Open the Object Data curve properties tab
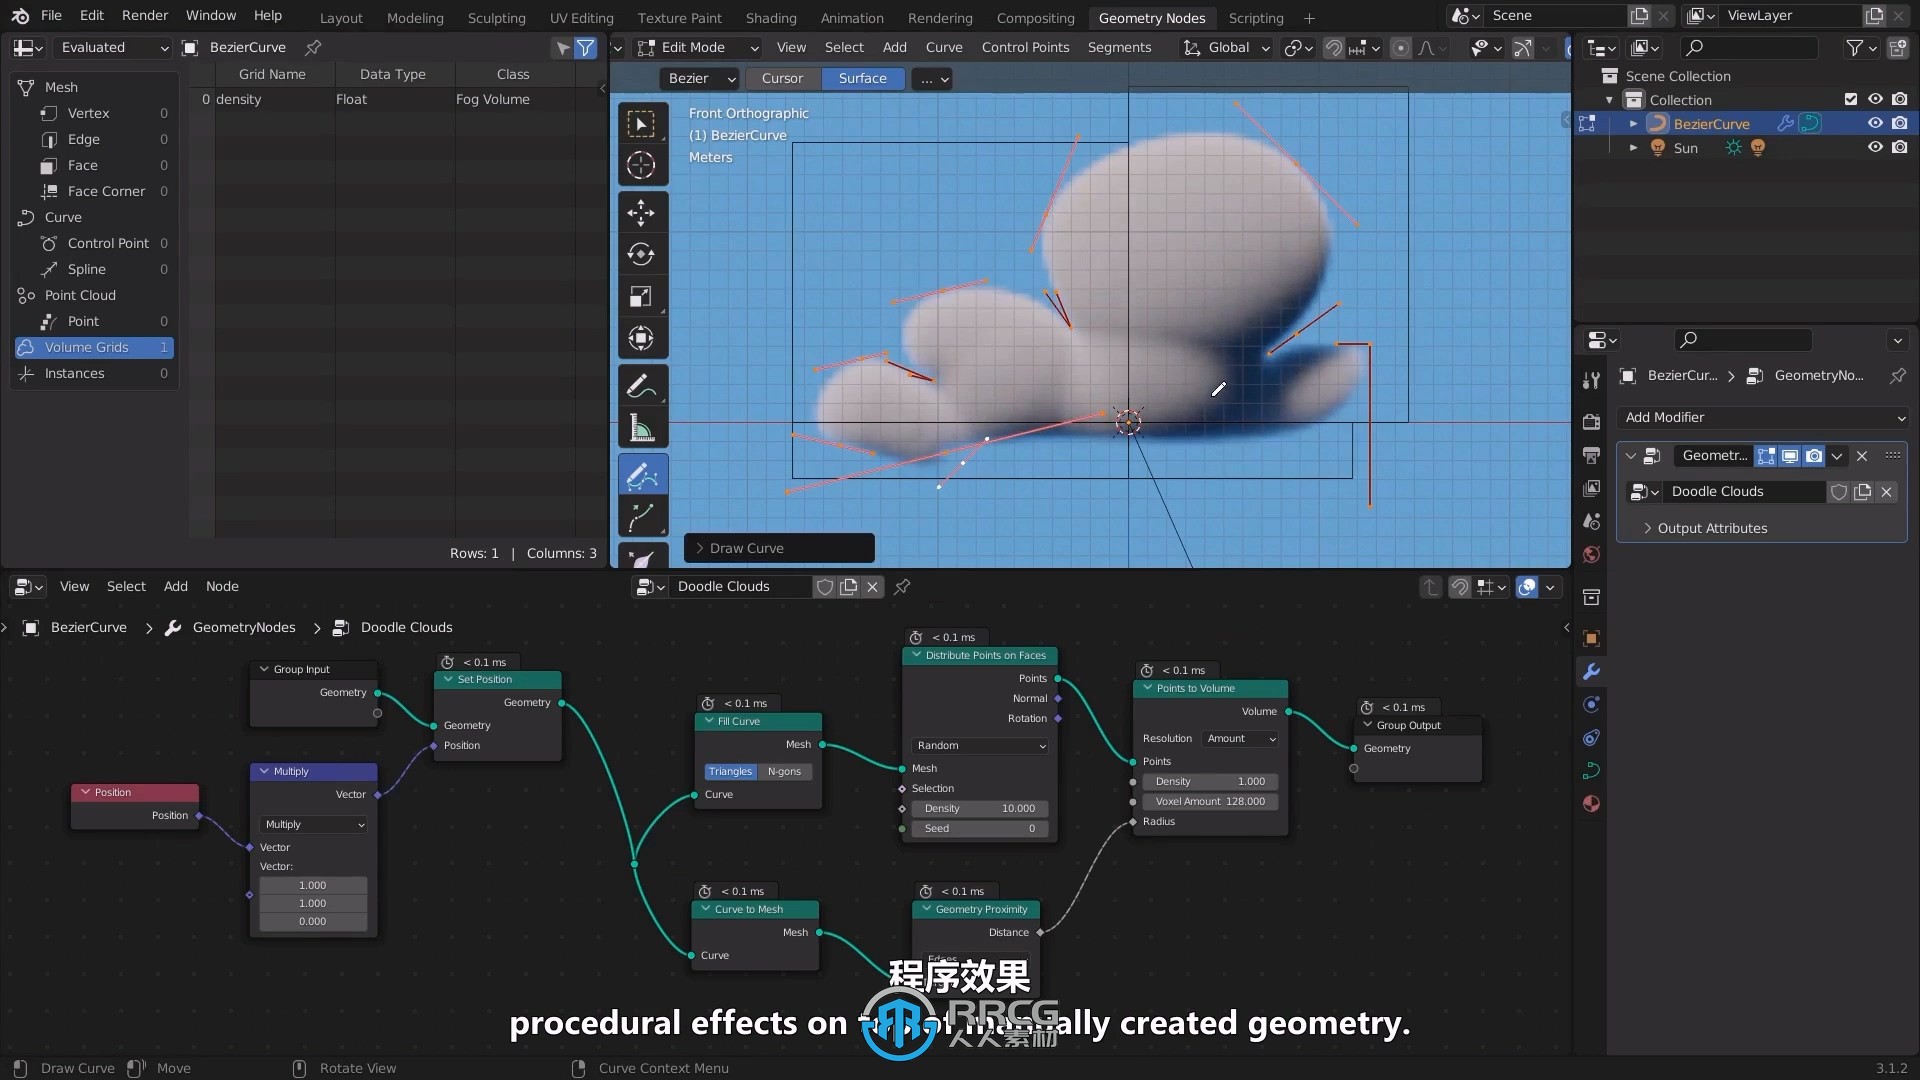 pyautogui.click(x=1591, y=770)
